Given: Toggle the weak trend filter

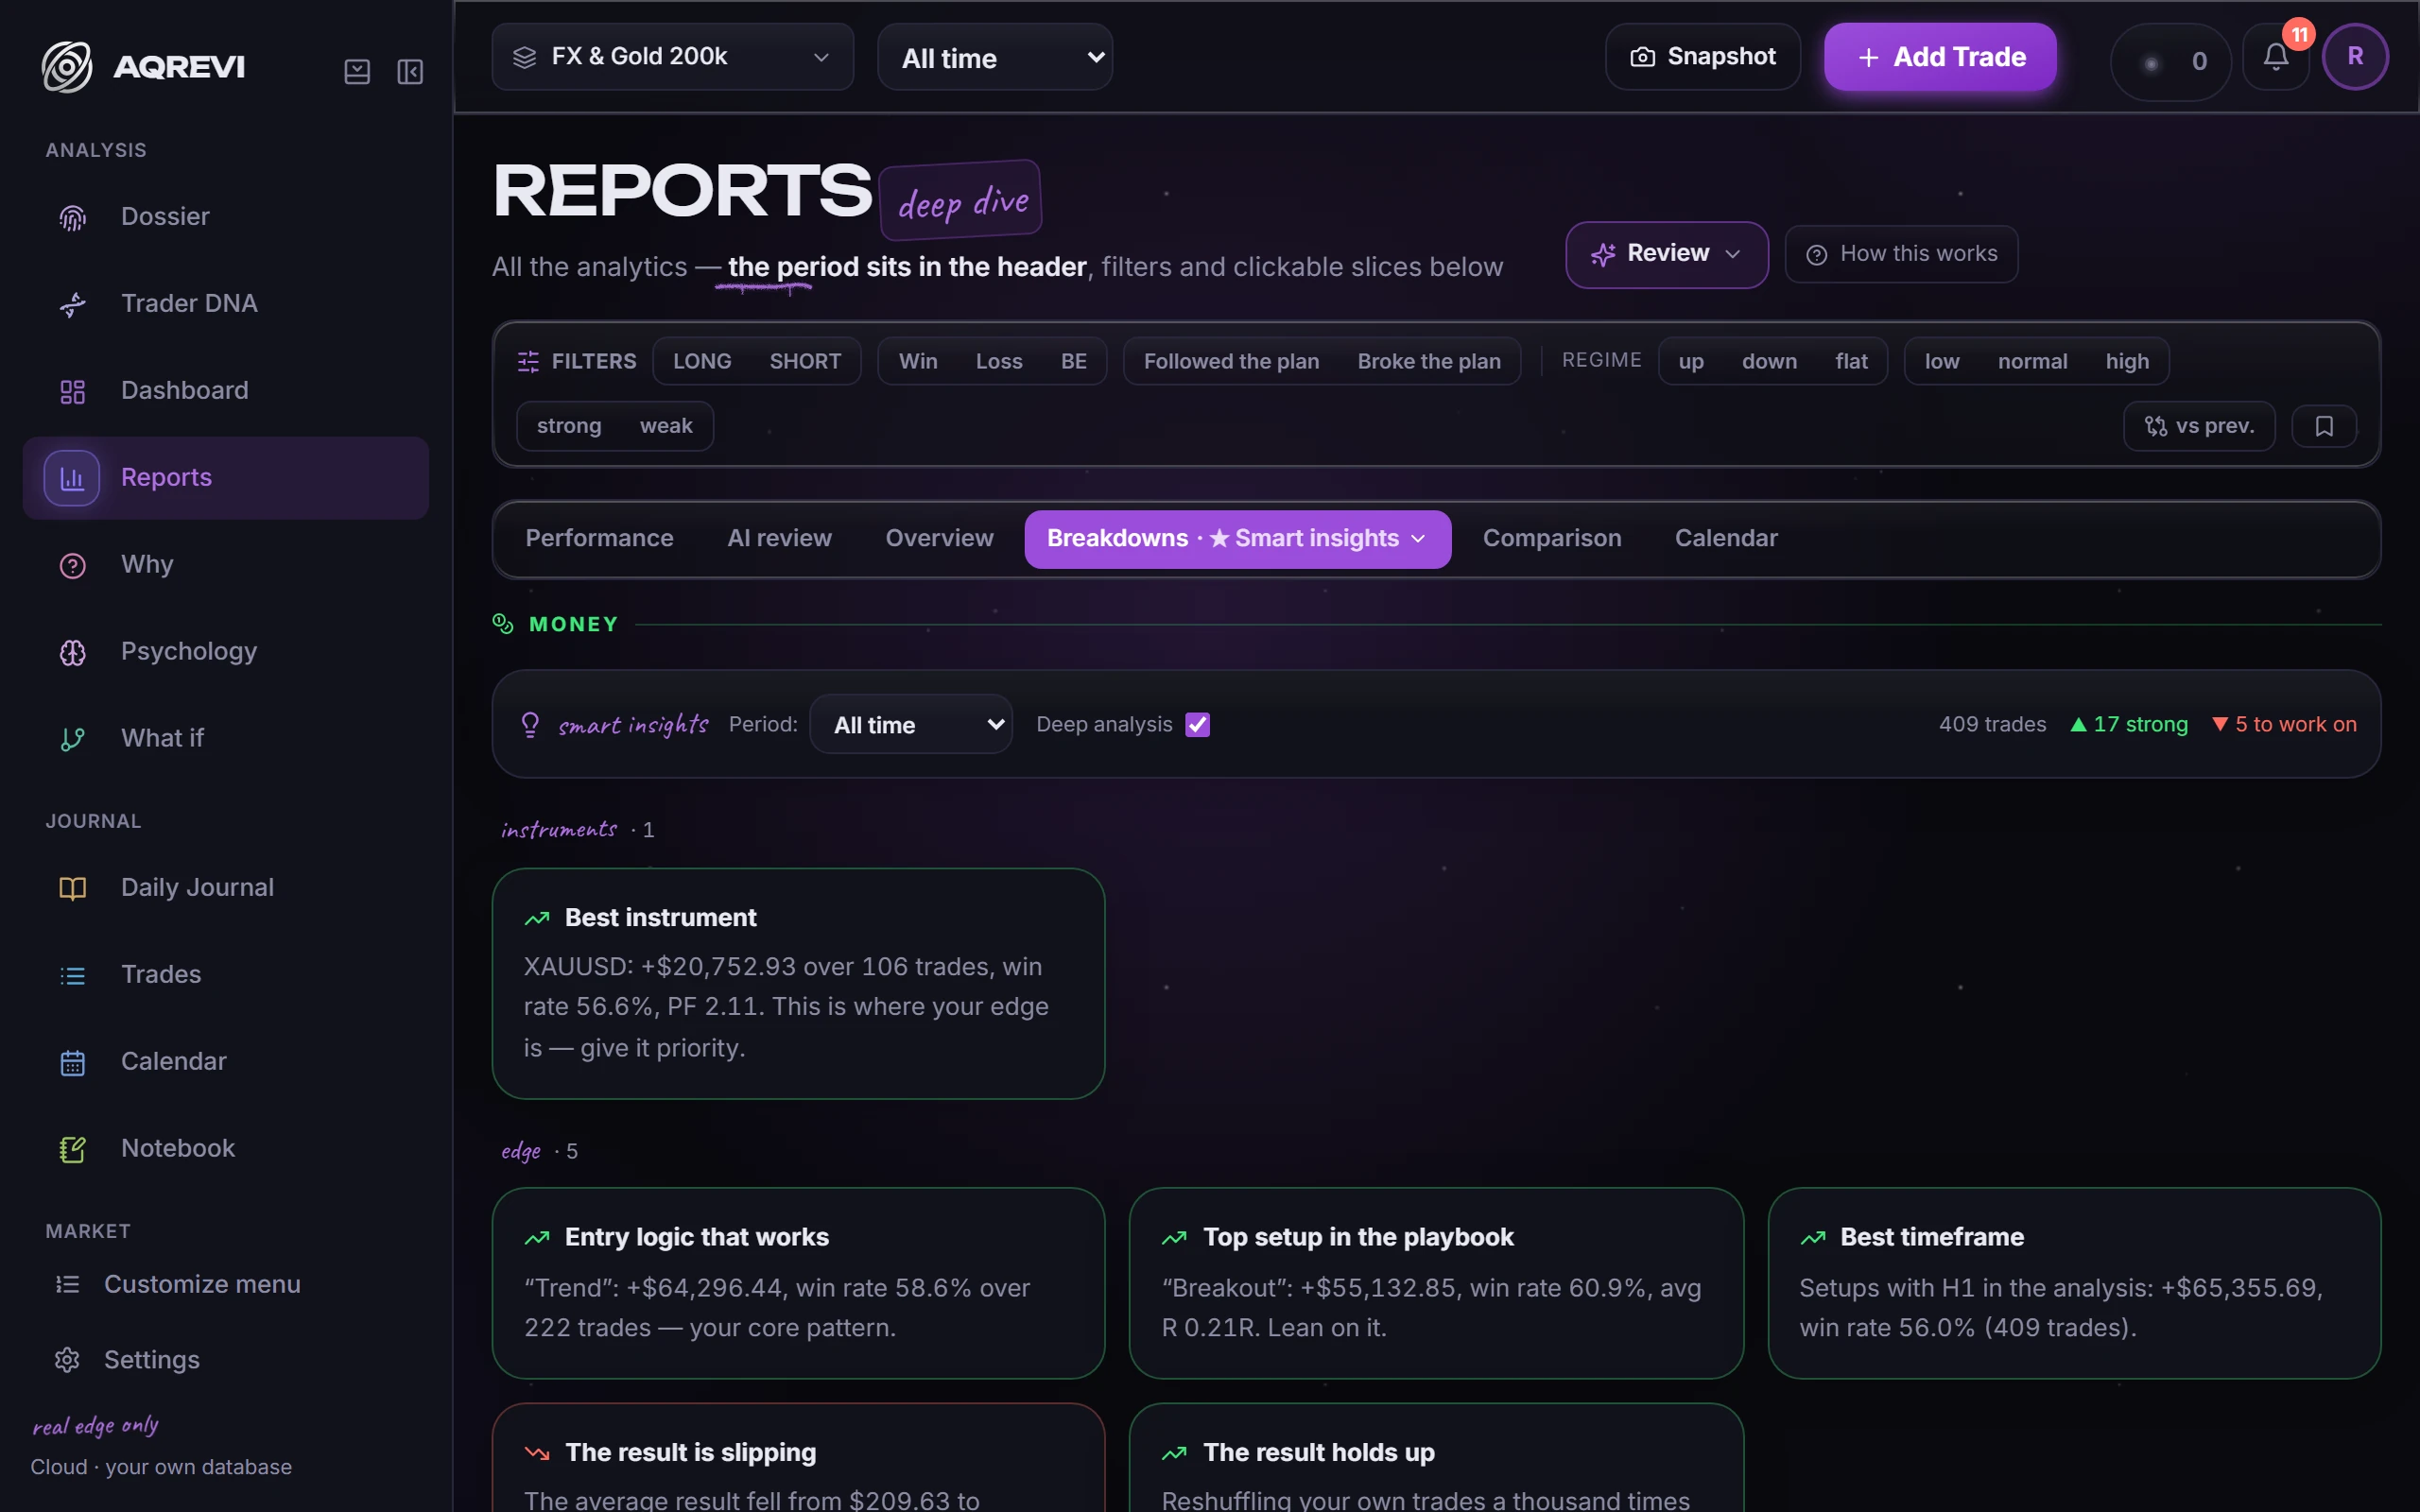Looking at the screenshot, I should [666, 426].
